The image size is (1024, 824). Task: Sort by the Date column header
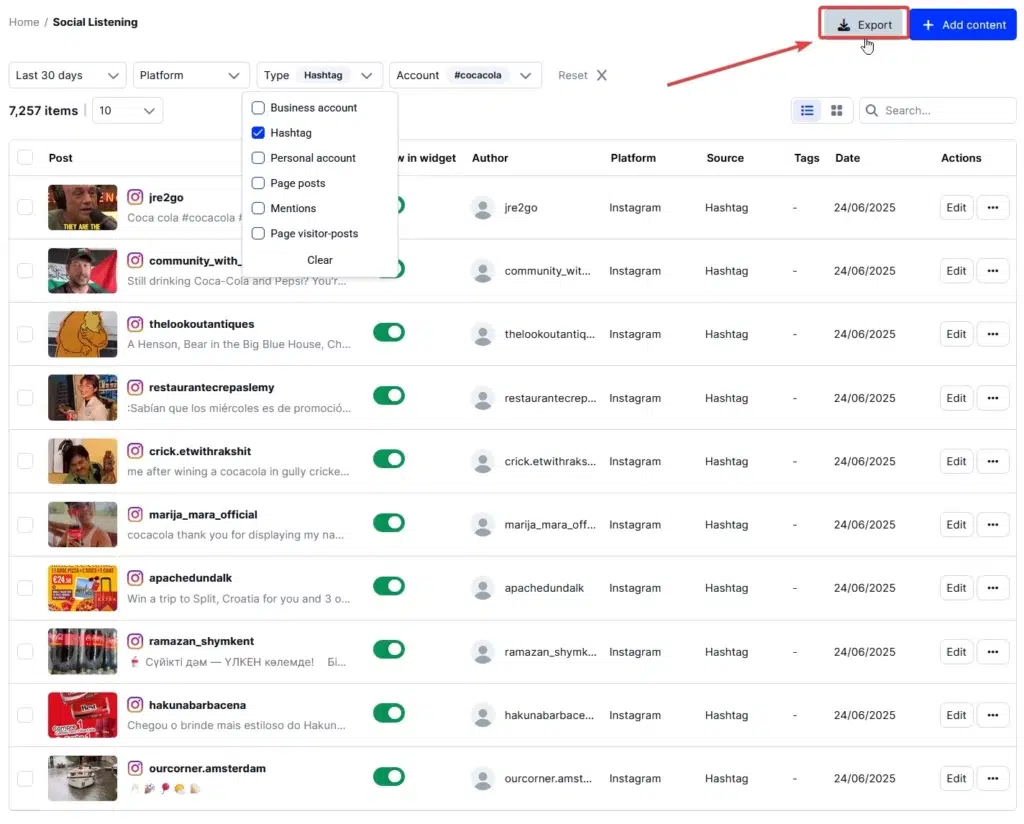(847, 157)
